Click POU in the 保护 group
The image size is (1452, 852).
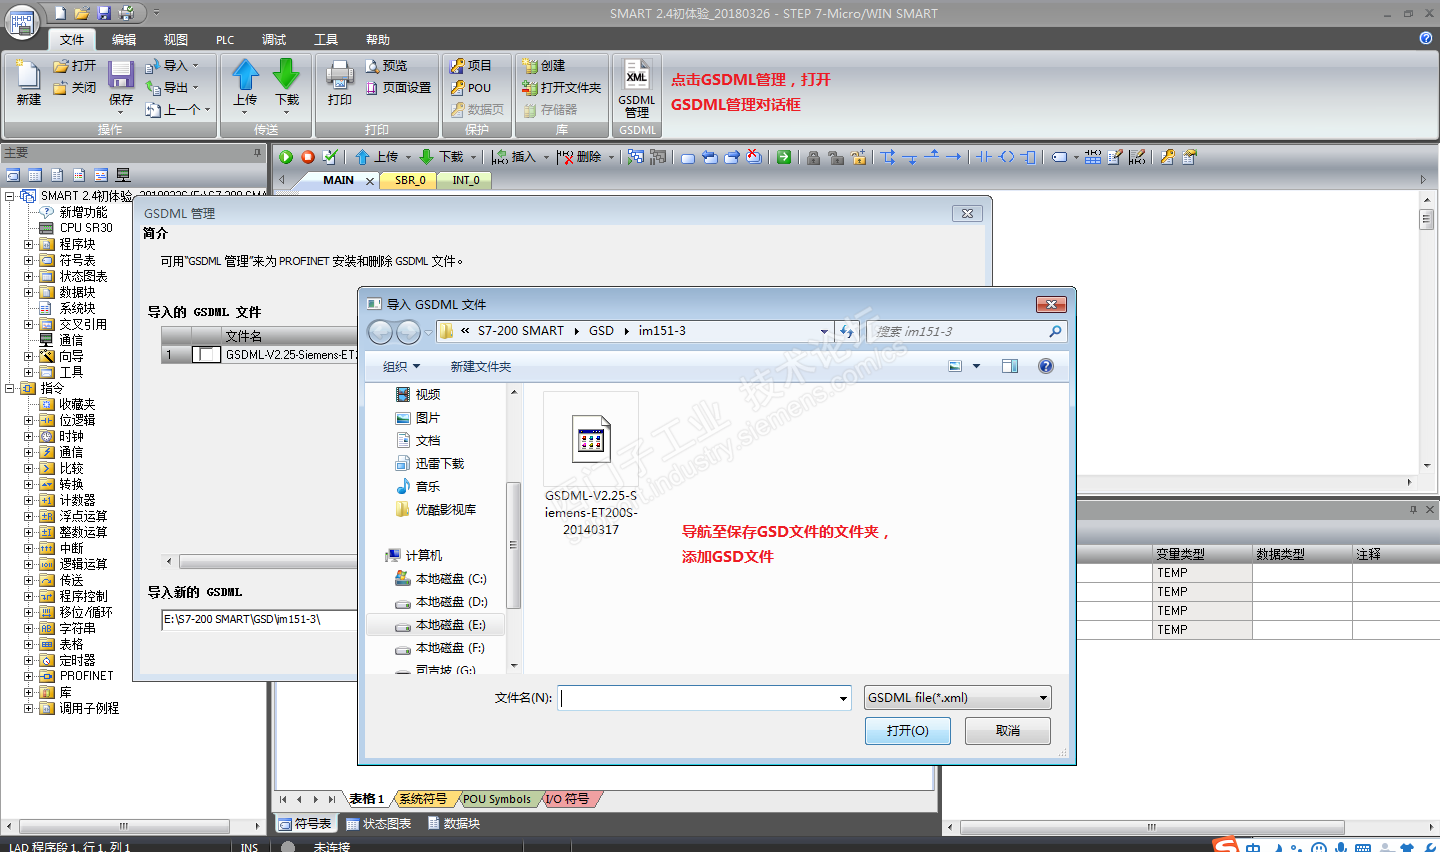click(x=471, y=88)
